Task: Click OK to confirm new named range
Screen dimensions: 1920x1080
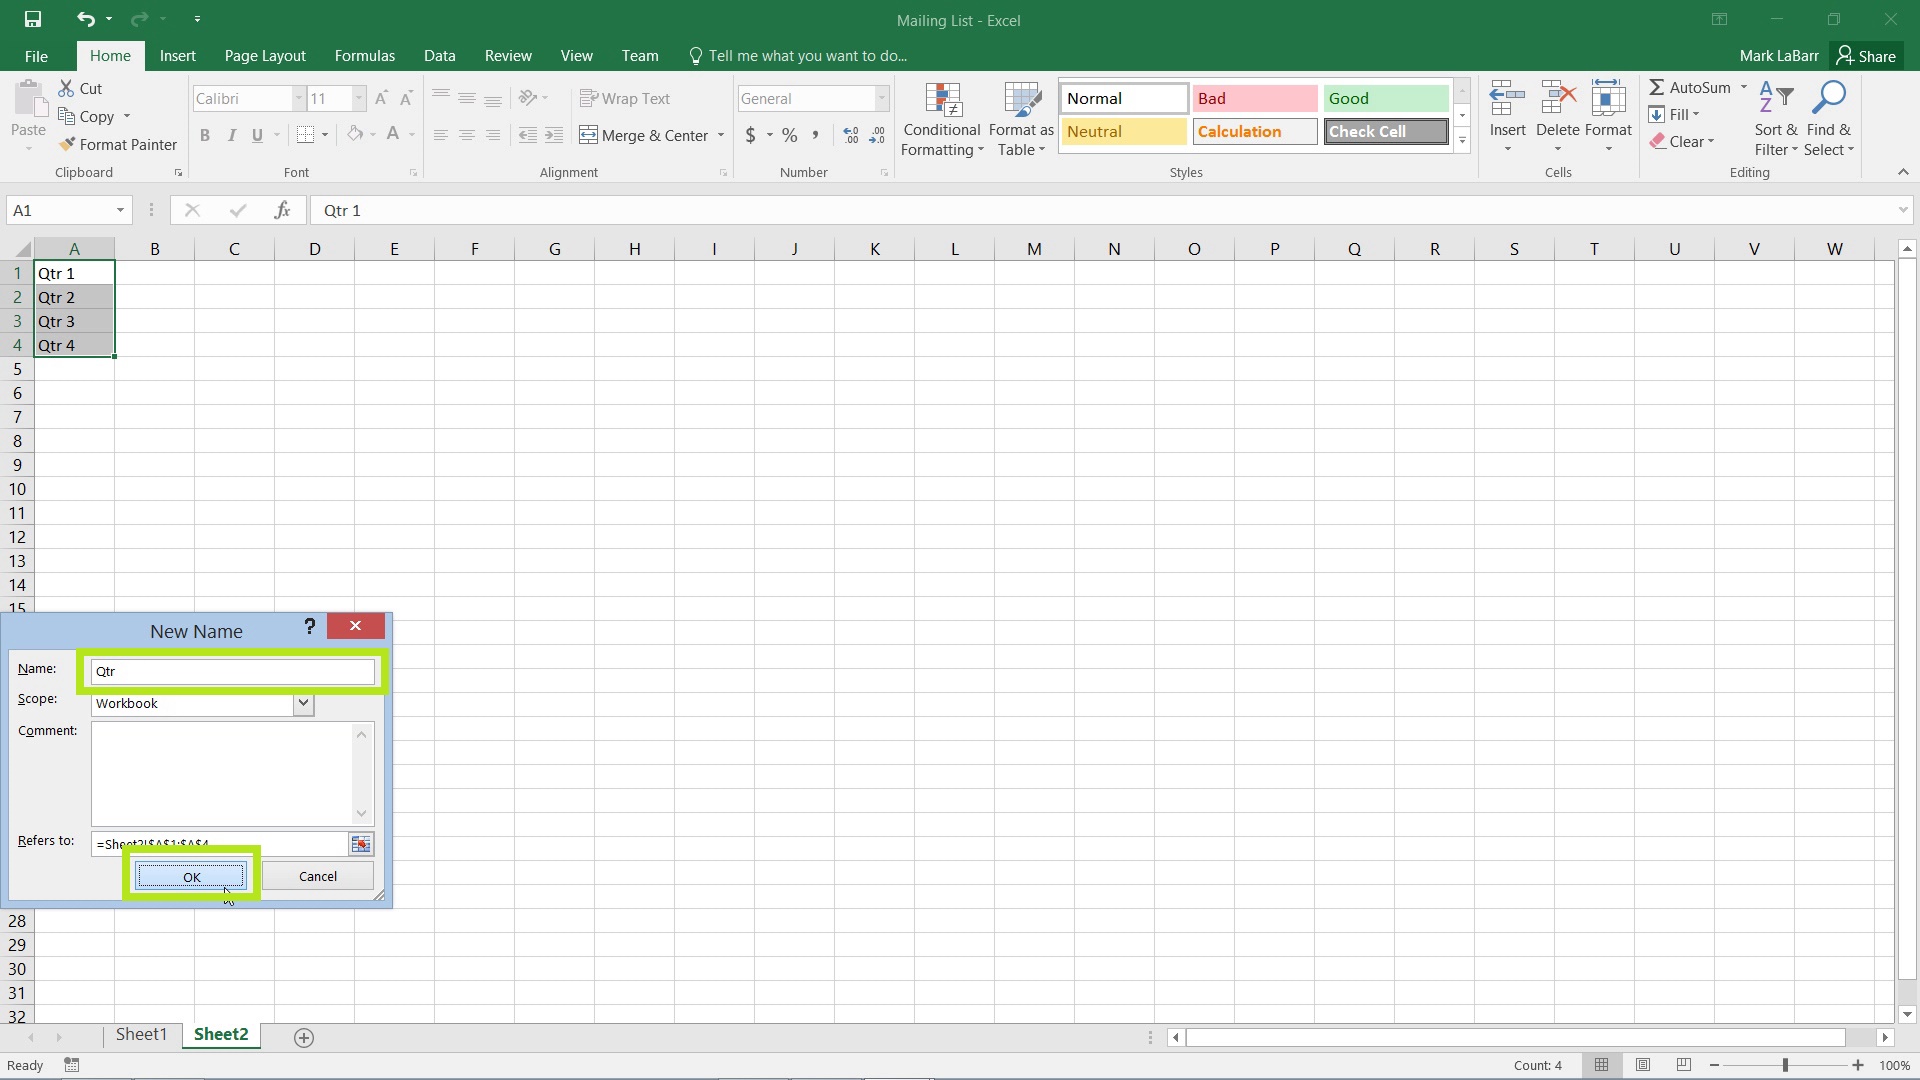Action: tap(191, 876)
